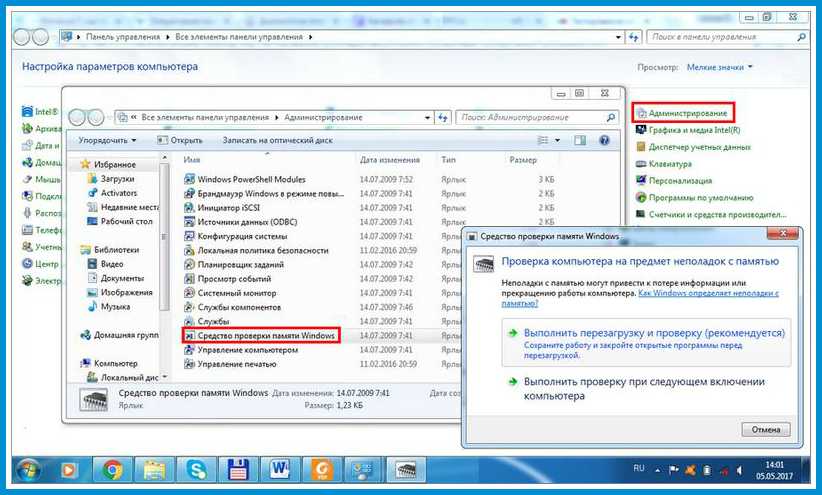Screen dimensions: 822x495
Task: Click the navigation pane vertical scrollbar
Action: click(164, 236)
